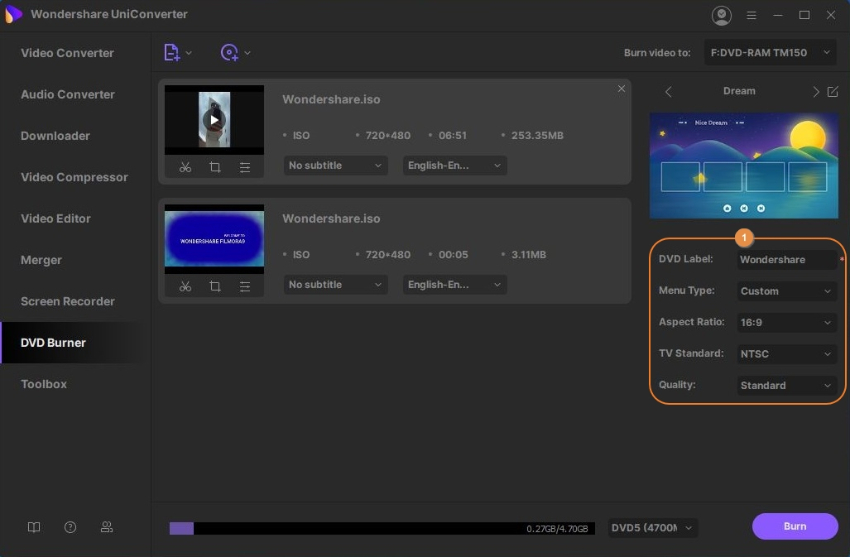Go to the next DVD template
The width and height of the screenshot is (850, 557).
(815, 91)
